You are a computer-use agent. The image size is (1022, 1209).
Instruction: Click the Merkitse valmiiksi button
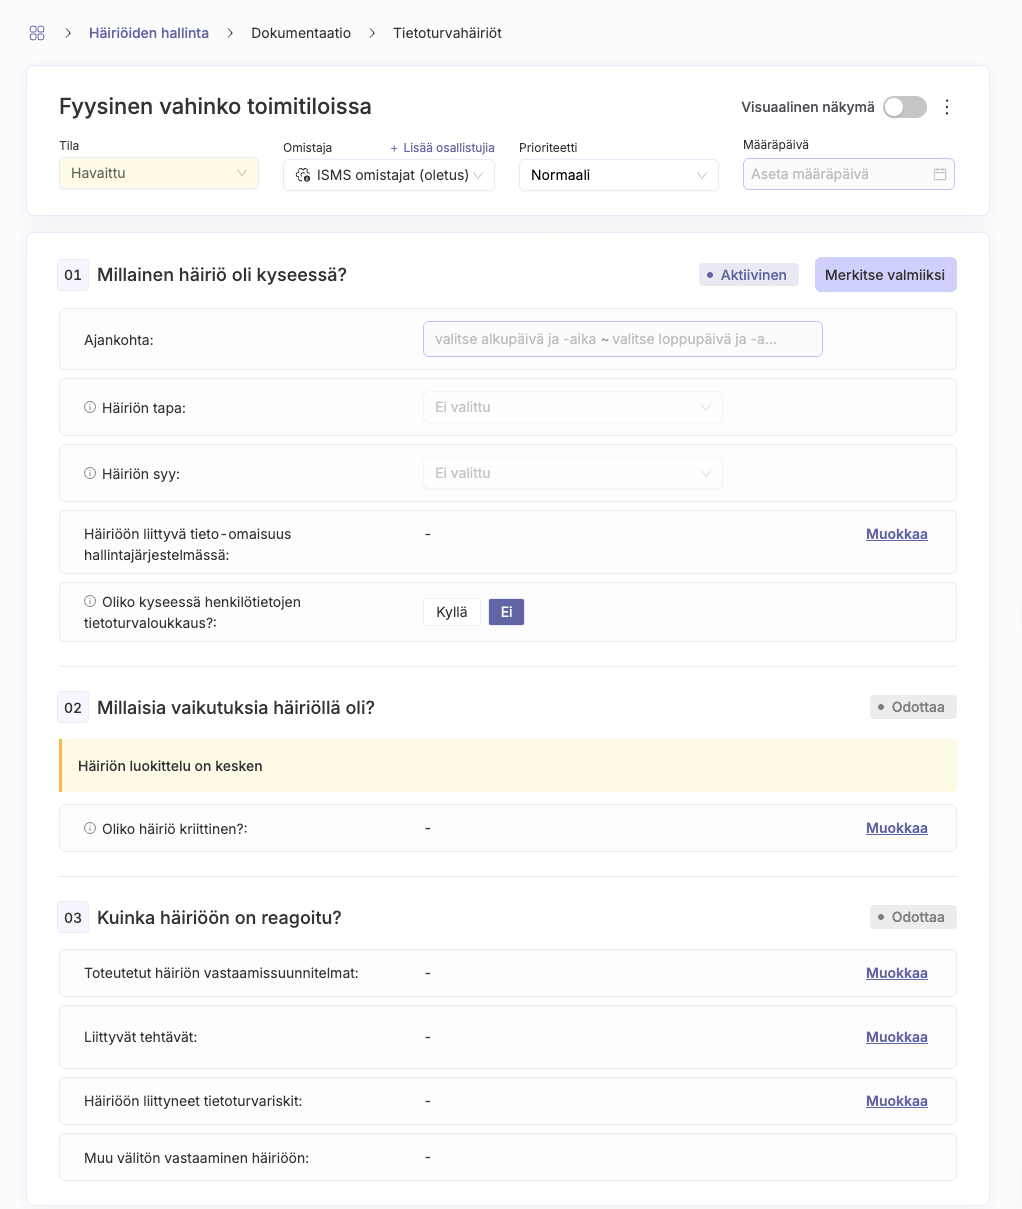coord(885,275)
